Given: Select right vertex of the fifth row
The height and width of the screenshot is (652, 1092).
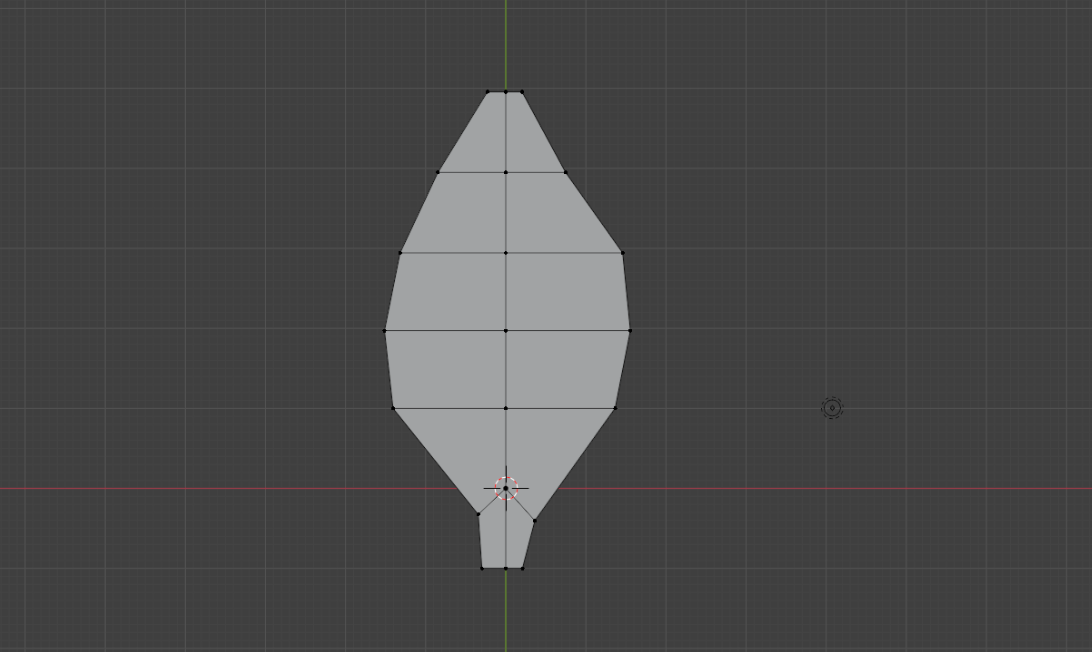Looking at the screenshot, I should pyautogui.click(x=616, y=408).
